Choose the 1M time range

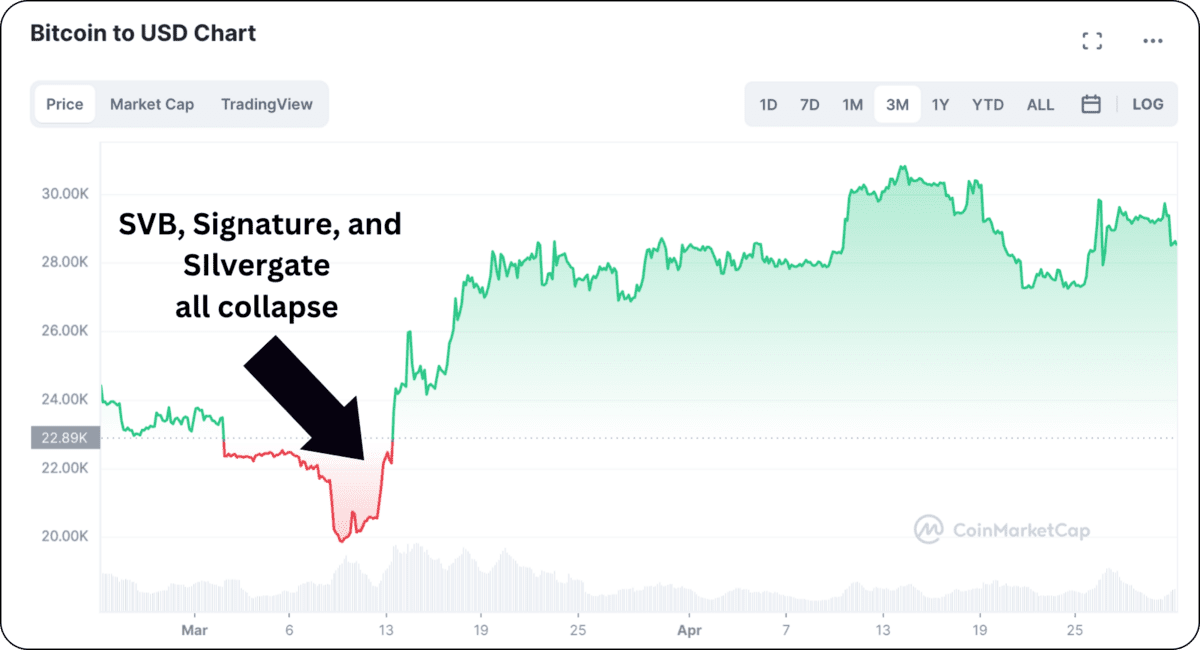coord(852,104)
